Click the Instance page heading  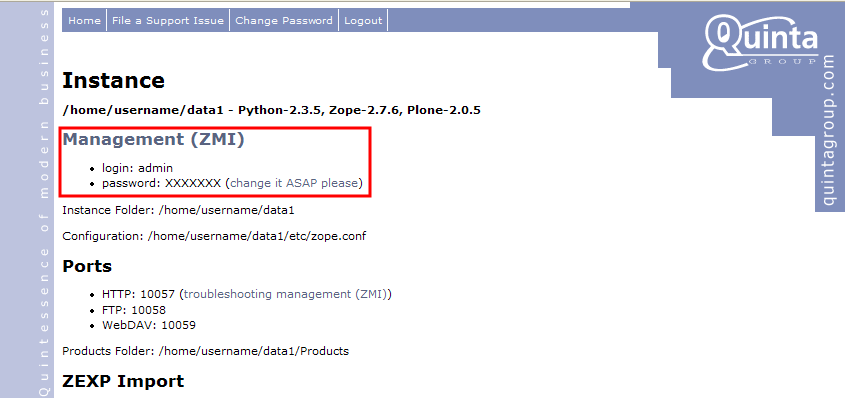coord(114,81)
